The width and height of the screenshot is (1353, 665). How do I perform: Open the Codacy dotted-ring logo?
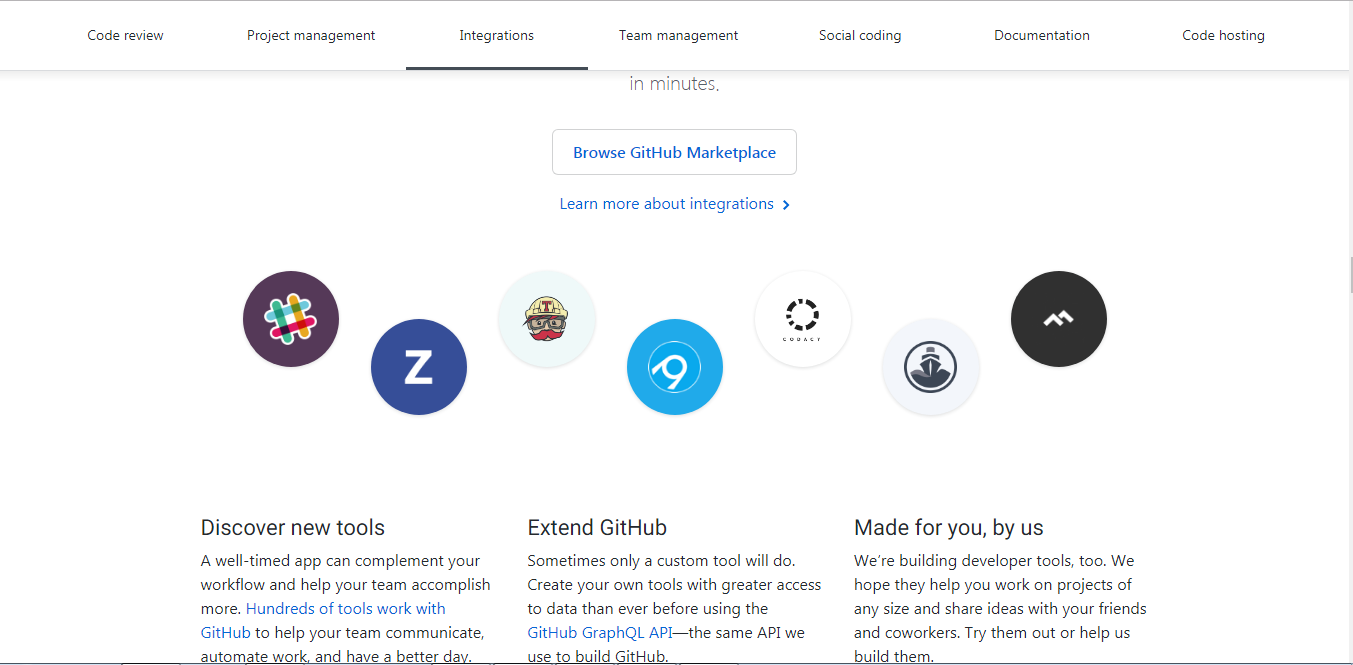click(803, 319)
